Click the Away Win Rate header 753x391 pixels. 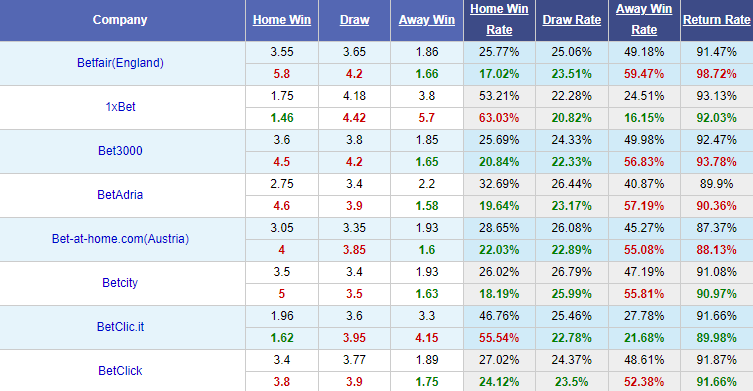pyautogui.click(x=644, y=19)
